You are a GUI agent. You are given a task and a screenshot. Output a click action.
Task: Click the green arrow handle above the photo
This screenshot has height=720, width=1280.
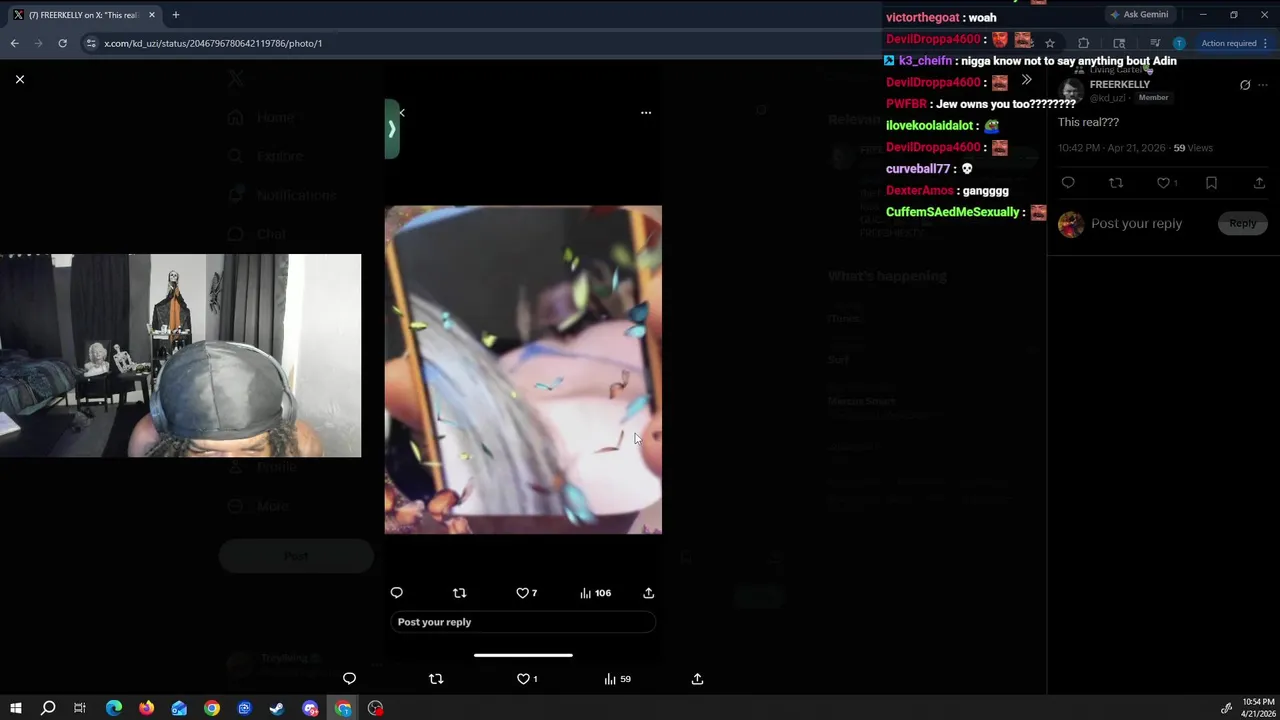[392, 129]
